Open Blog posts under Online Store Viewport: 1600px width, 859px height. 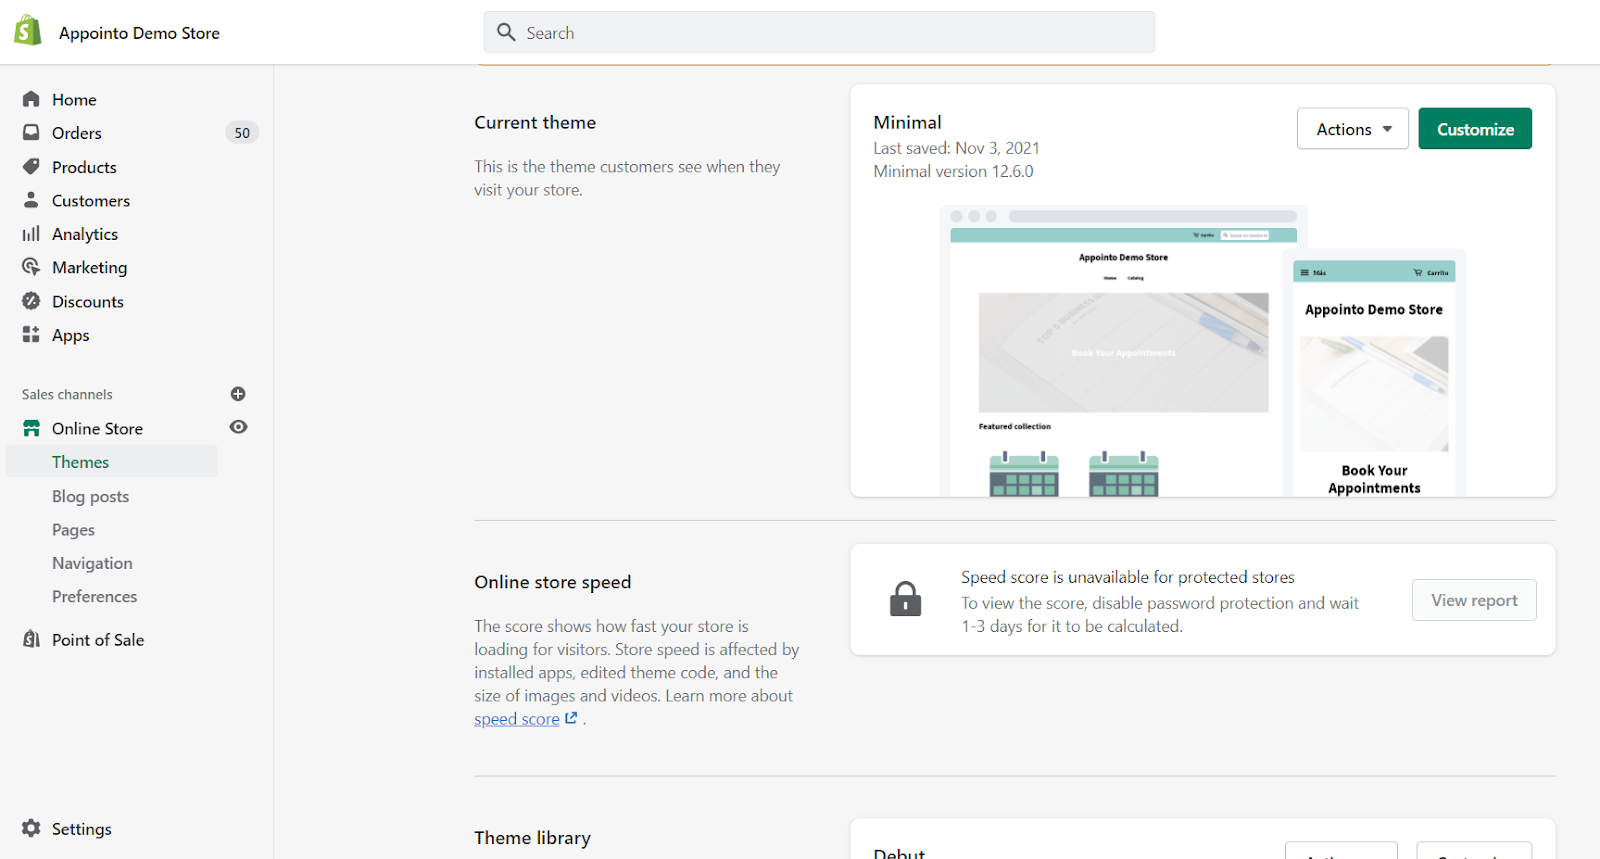[90, 496]
